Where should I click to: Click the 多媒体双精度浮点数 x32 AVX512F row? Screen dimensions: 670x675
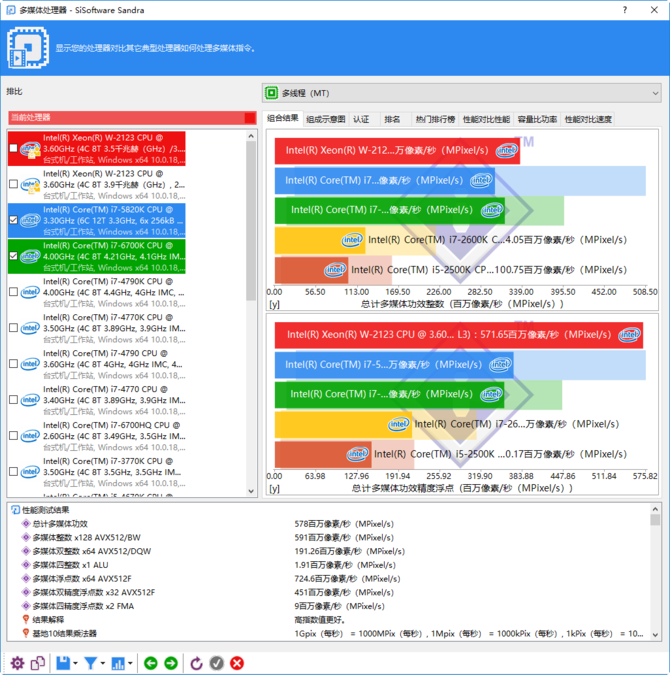click(x=329, y=592)
